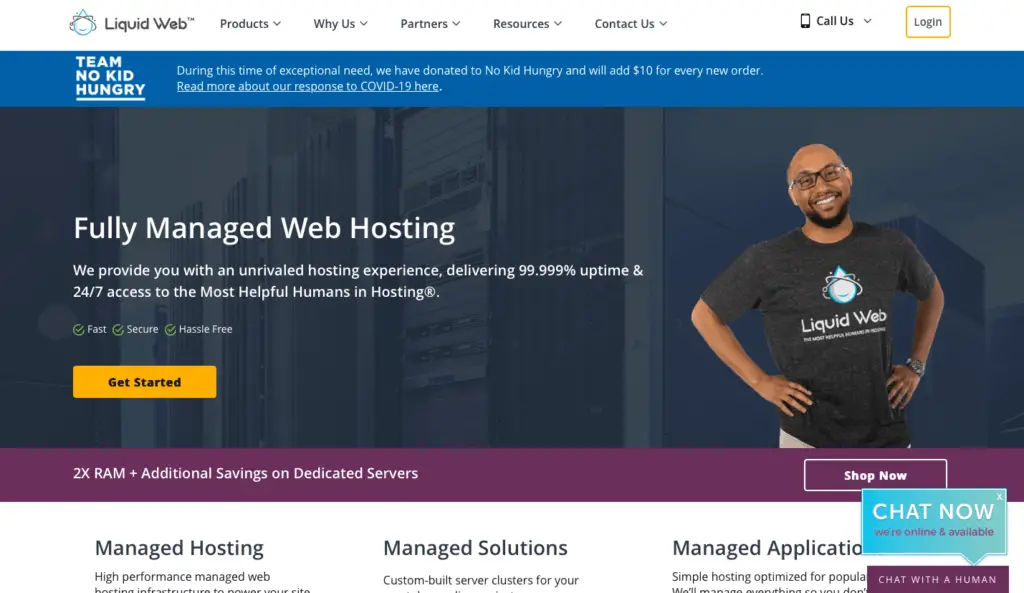The image size is (1024, 593).
Task: Expand the Contact Us chevron
Action: (x=663, y=24)
